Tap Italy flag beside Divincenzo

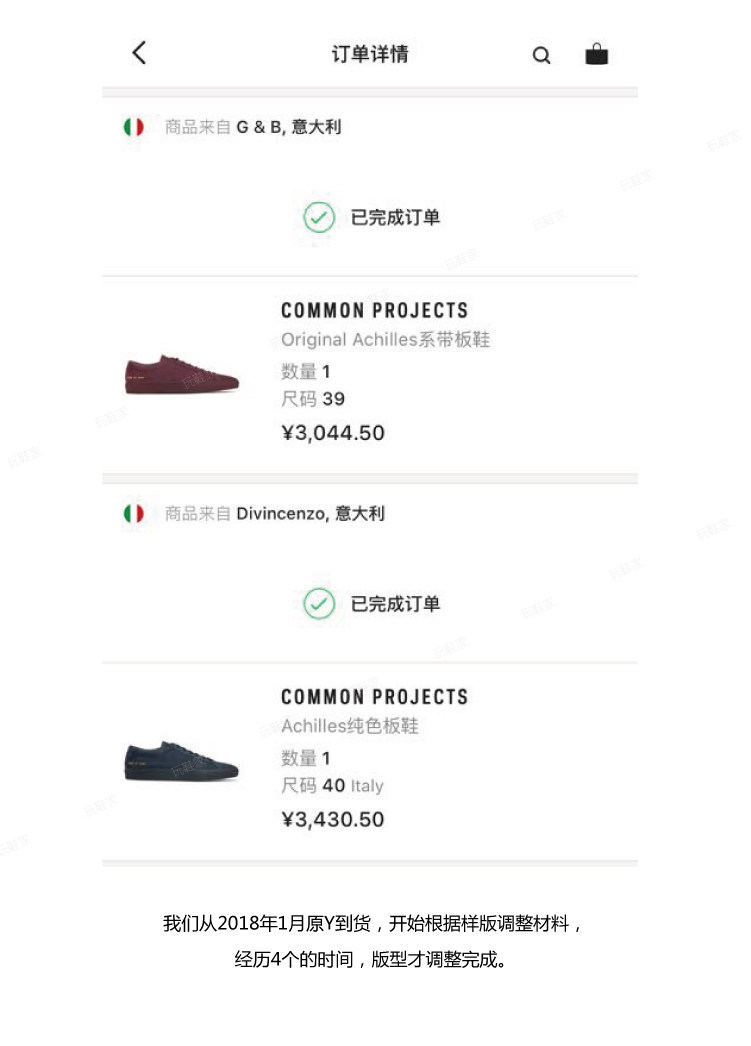[133, 513]
